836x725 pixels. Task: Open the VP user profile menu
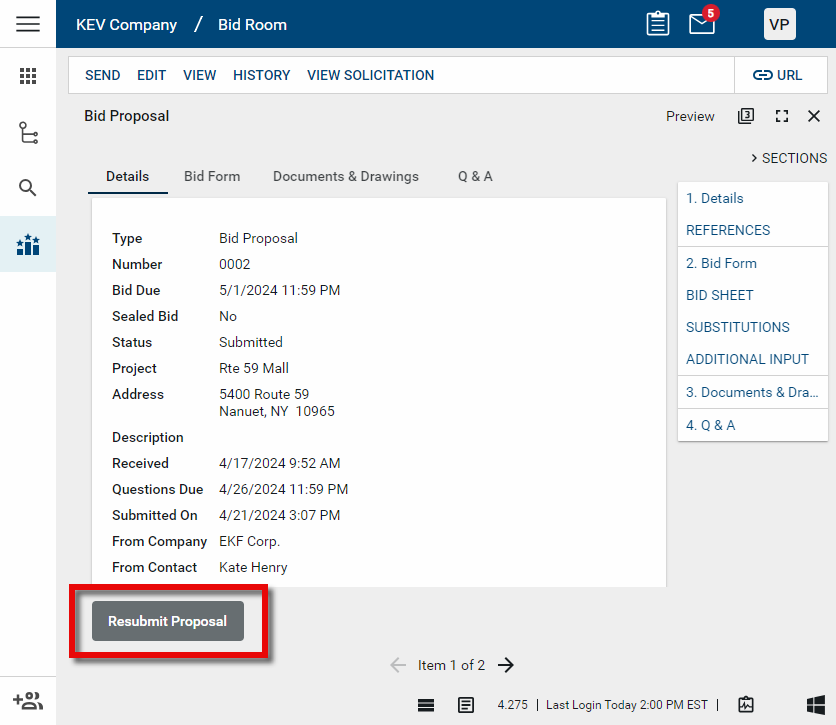(x=779, y=24)
